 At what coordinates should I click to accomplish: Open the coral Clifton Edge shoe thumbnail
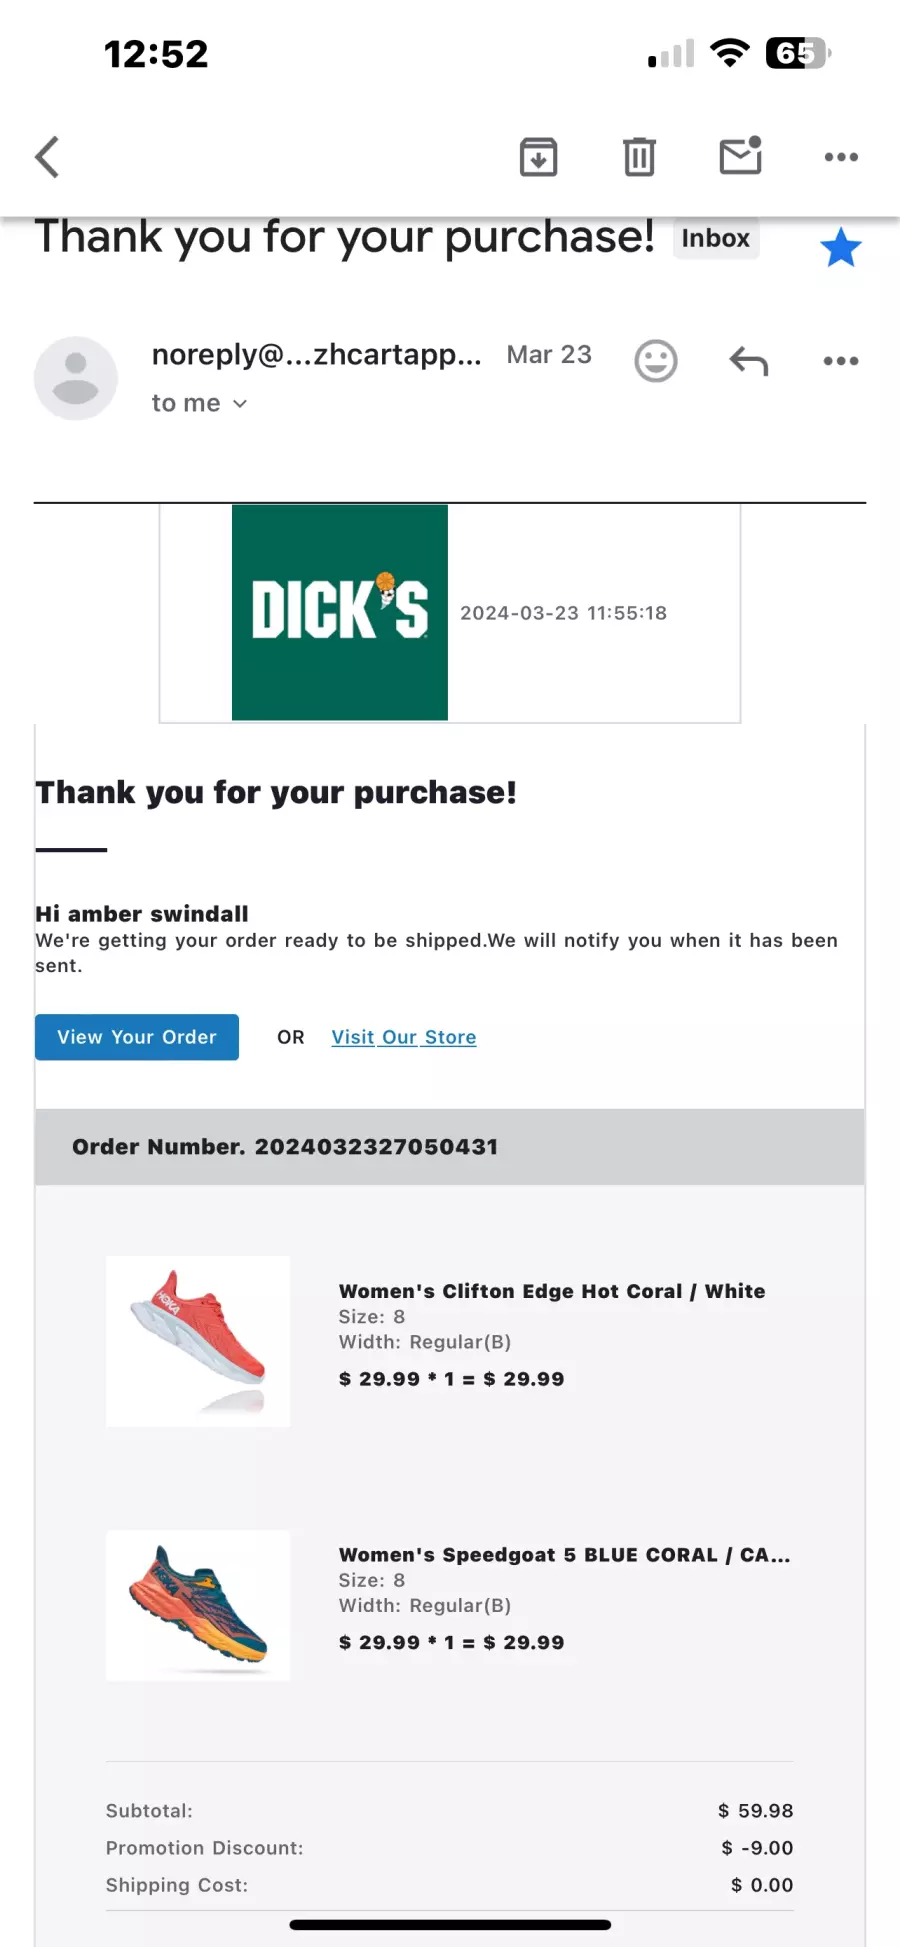click(x=198, y=1341)
